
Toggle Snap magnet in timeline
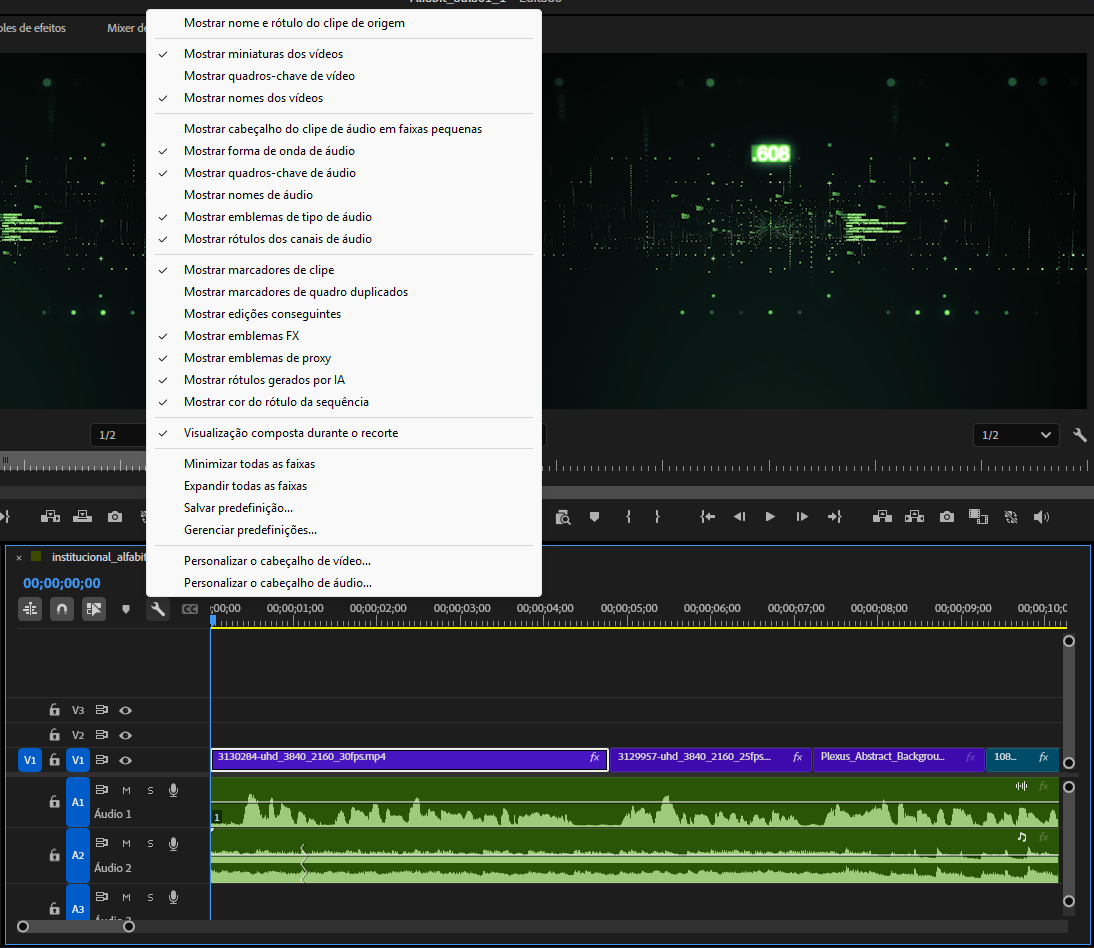tap(62, 610)
